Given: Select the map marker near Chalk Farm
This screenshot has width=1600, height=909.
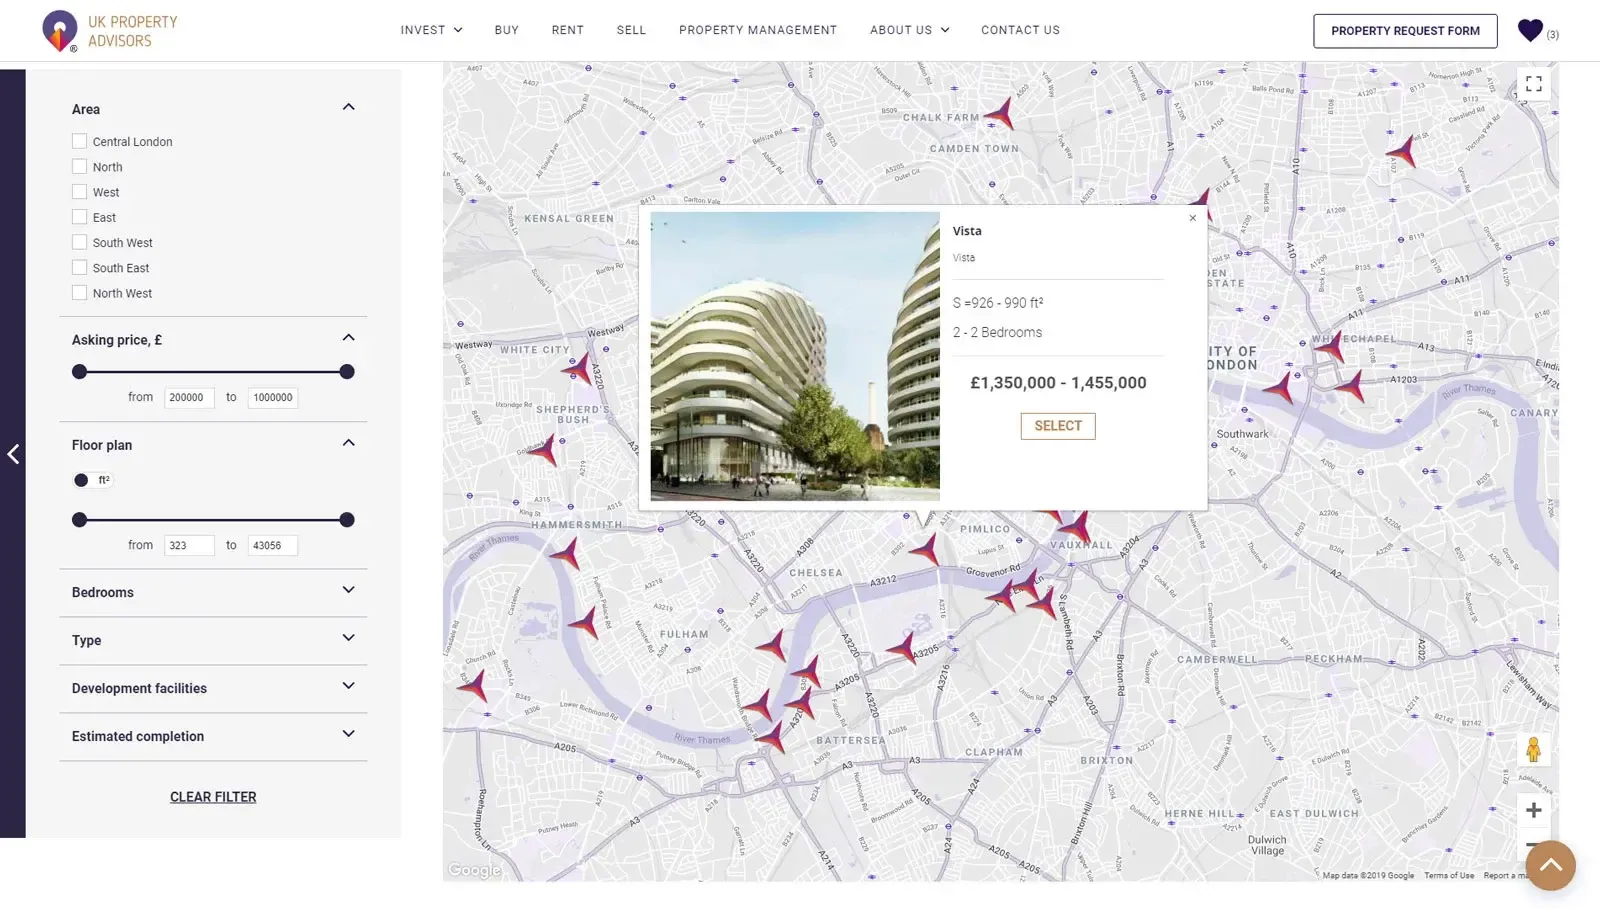Looking at the screenshot, I should coord(1001,114).
